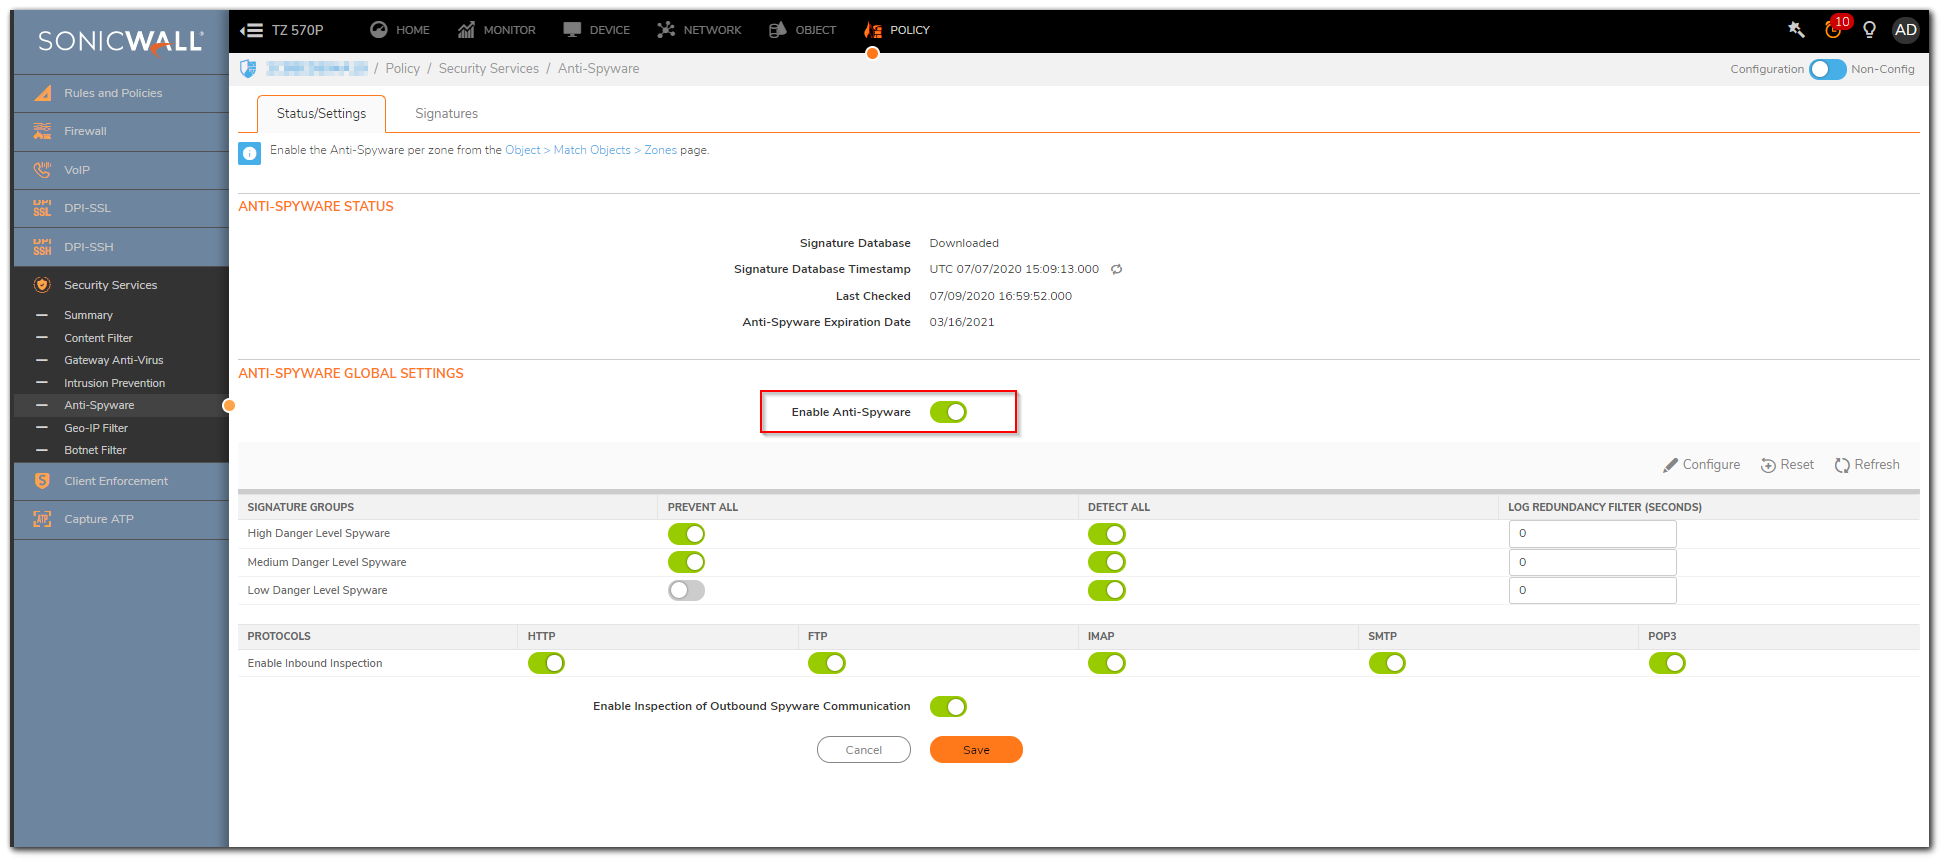Toggle Prevent All for High Danger Level Spyware
Image resolution: width=1947 pixels, height=865 pixels.
(x=686, y=534)
